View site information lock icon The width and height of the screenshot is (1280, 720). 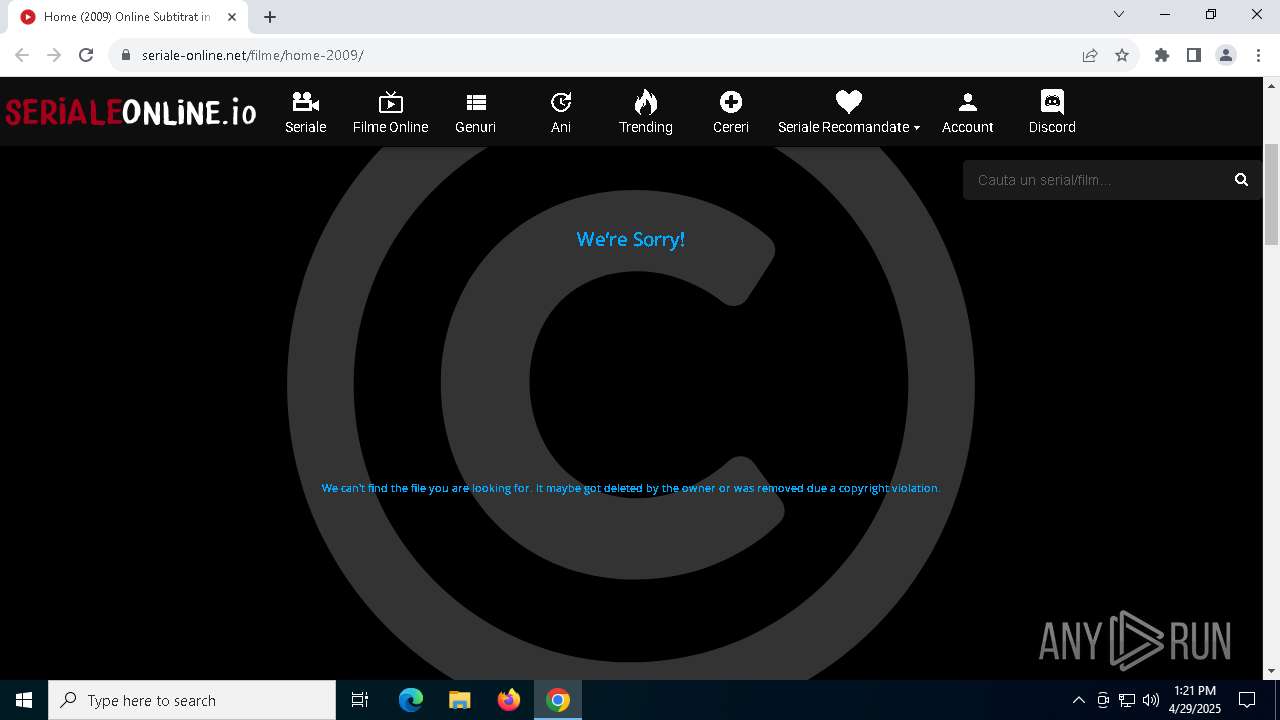tap(126, 55)
